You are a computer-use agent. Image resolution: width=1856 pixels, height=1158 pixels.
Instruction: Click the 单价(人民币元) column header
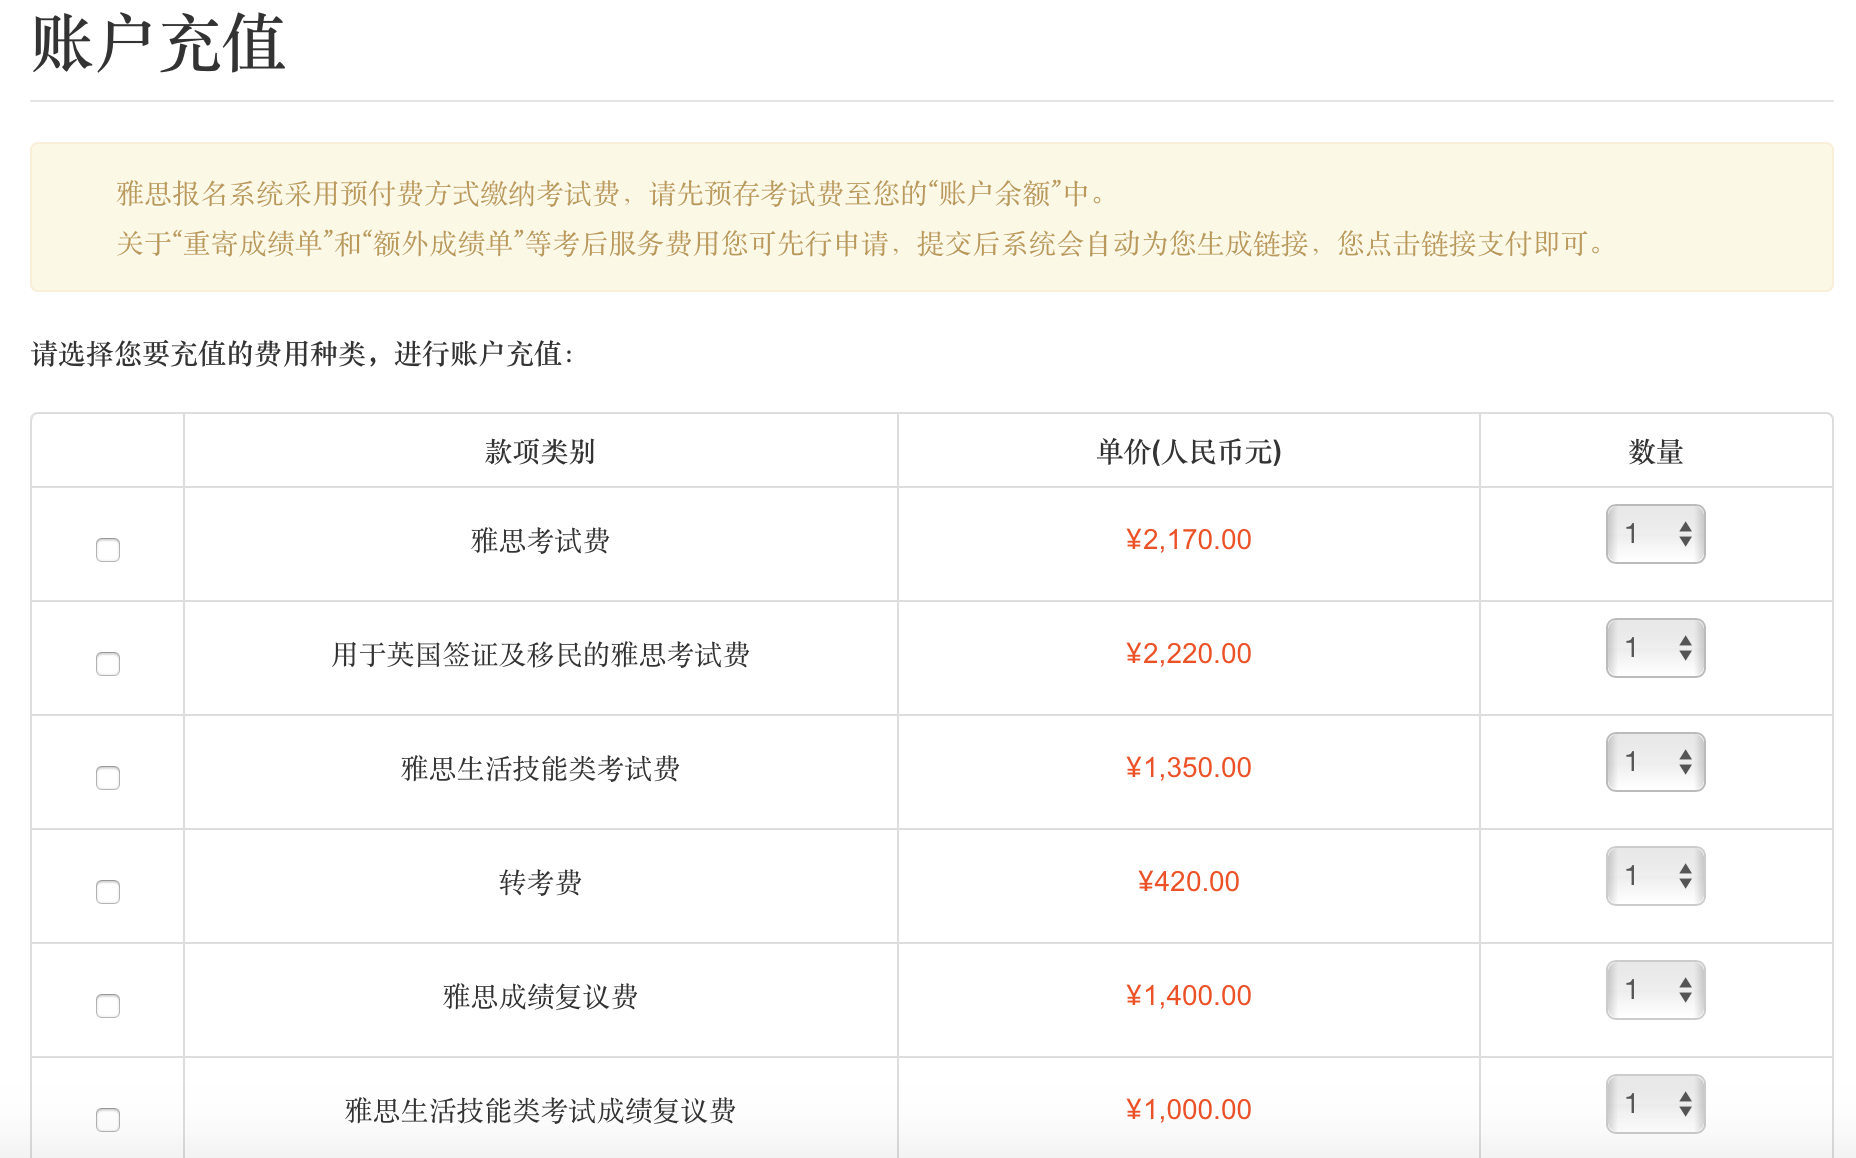click(1188, 452)
